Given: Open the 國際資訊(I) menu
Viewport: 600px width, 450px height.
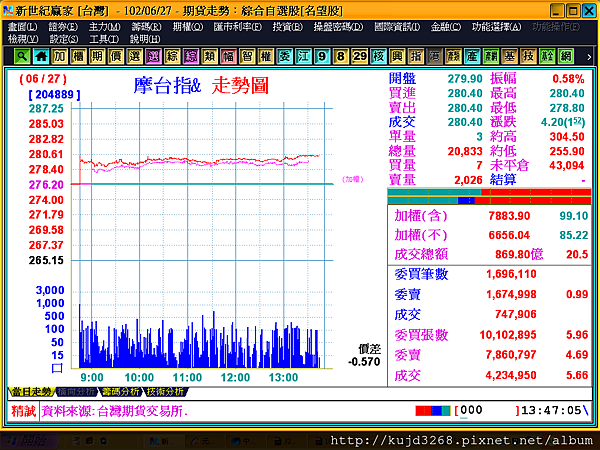Looking at the screenshot, I should click(397, 27).
